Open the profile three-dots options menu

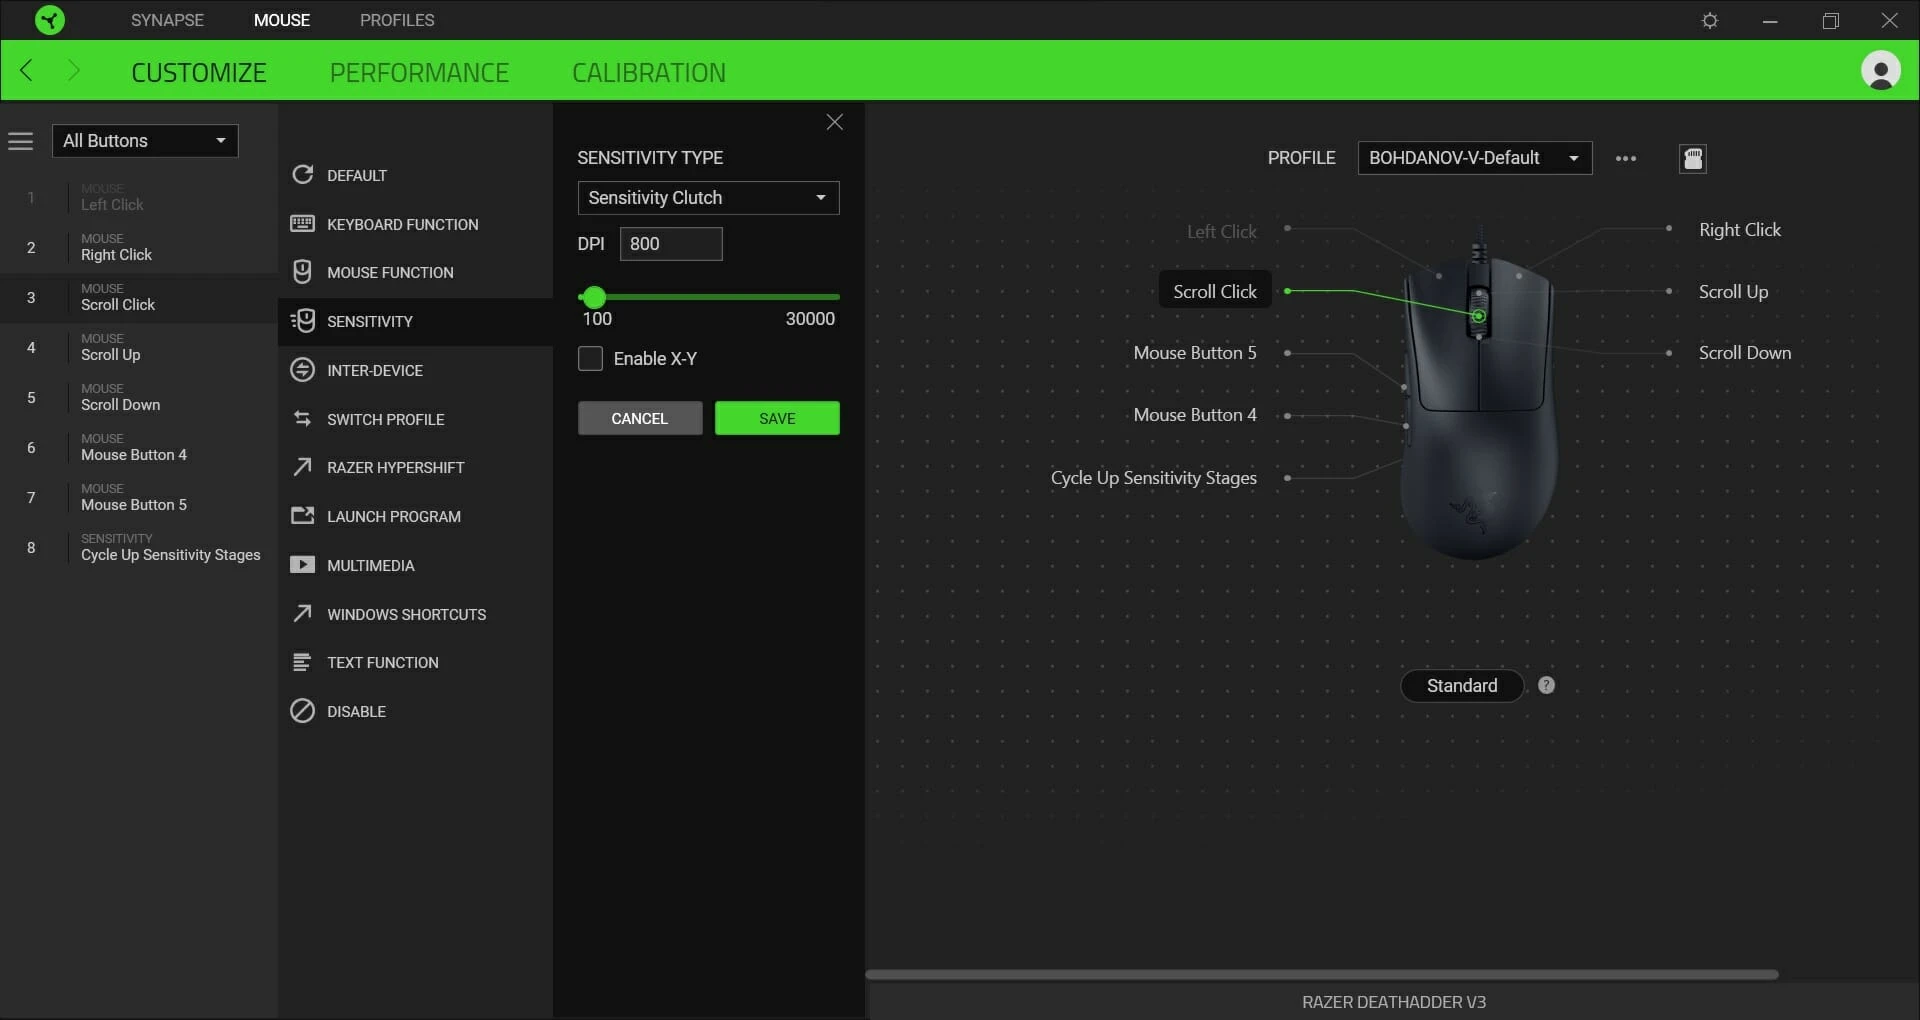pyautogui.click(x=1626, y=158)
